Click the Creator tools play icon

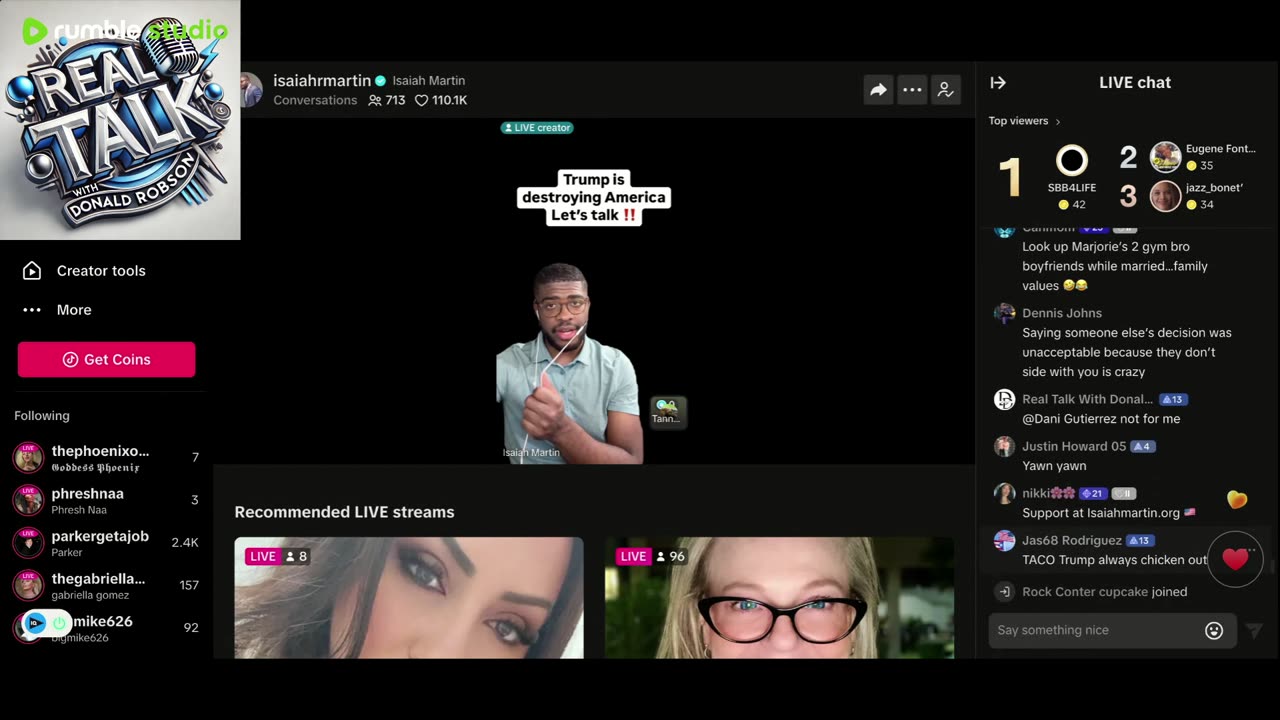click(x=32, y=271)
